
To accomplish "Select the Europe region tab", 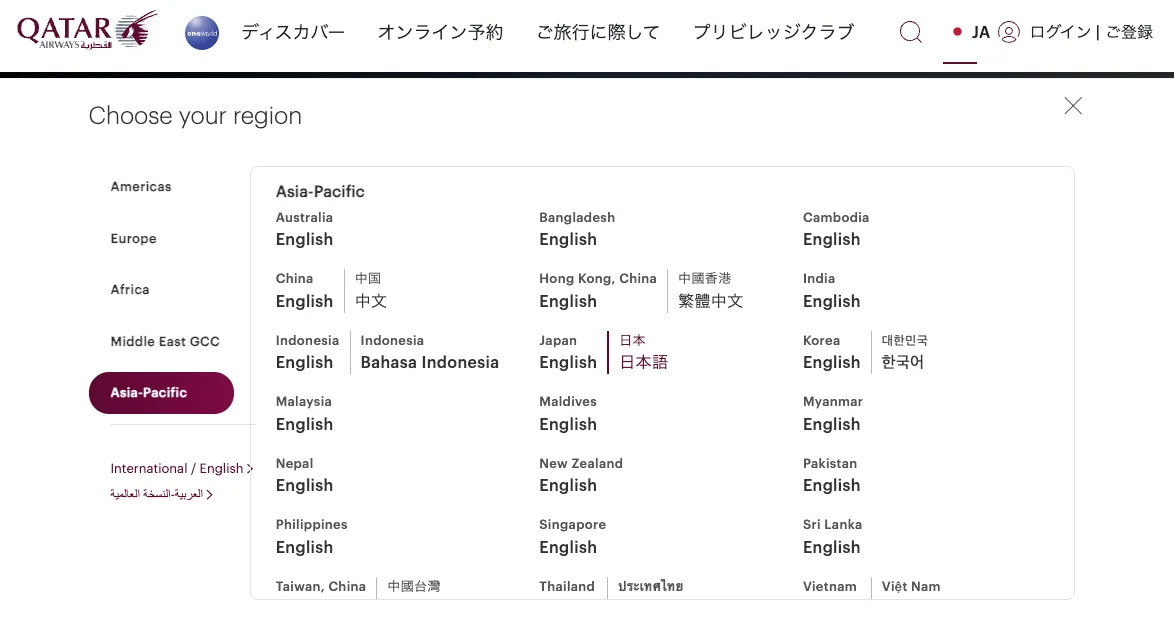I will 133,238.
